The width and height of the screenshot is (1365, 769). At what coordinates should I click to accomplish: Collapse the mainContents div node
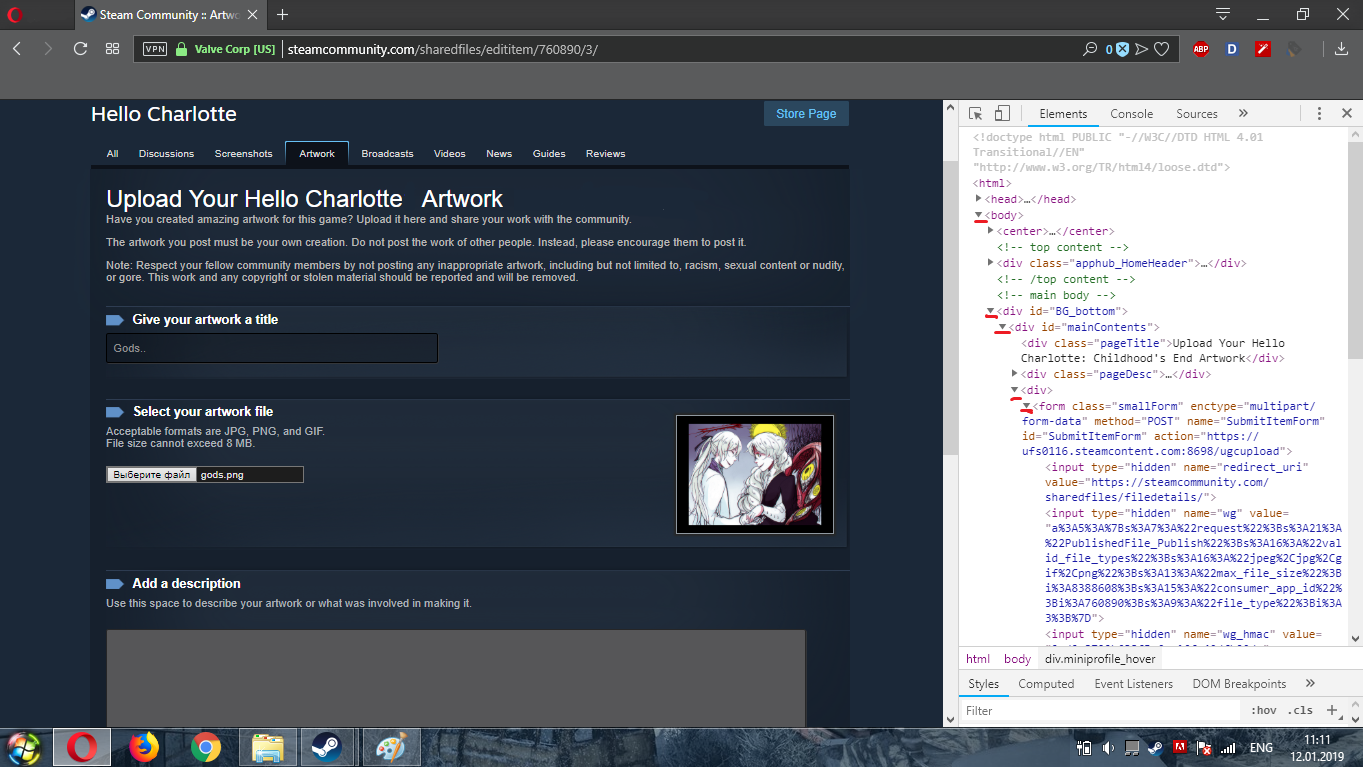pos(1003,327)
